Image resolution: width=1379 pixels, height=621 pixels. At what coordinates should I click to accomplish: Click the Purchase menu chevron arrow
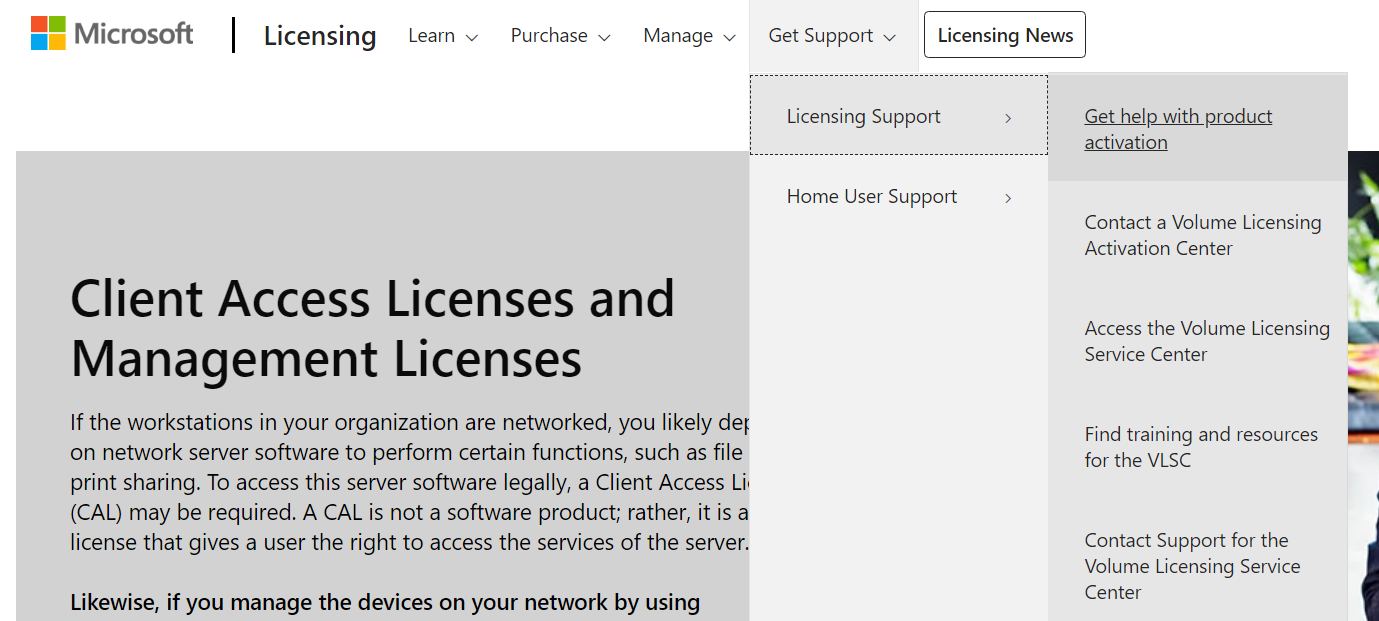point(604,38)
